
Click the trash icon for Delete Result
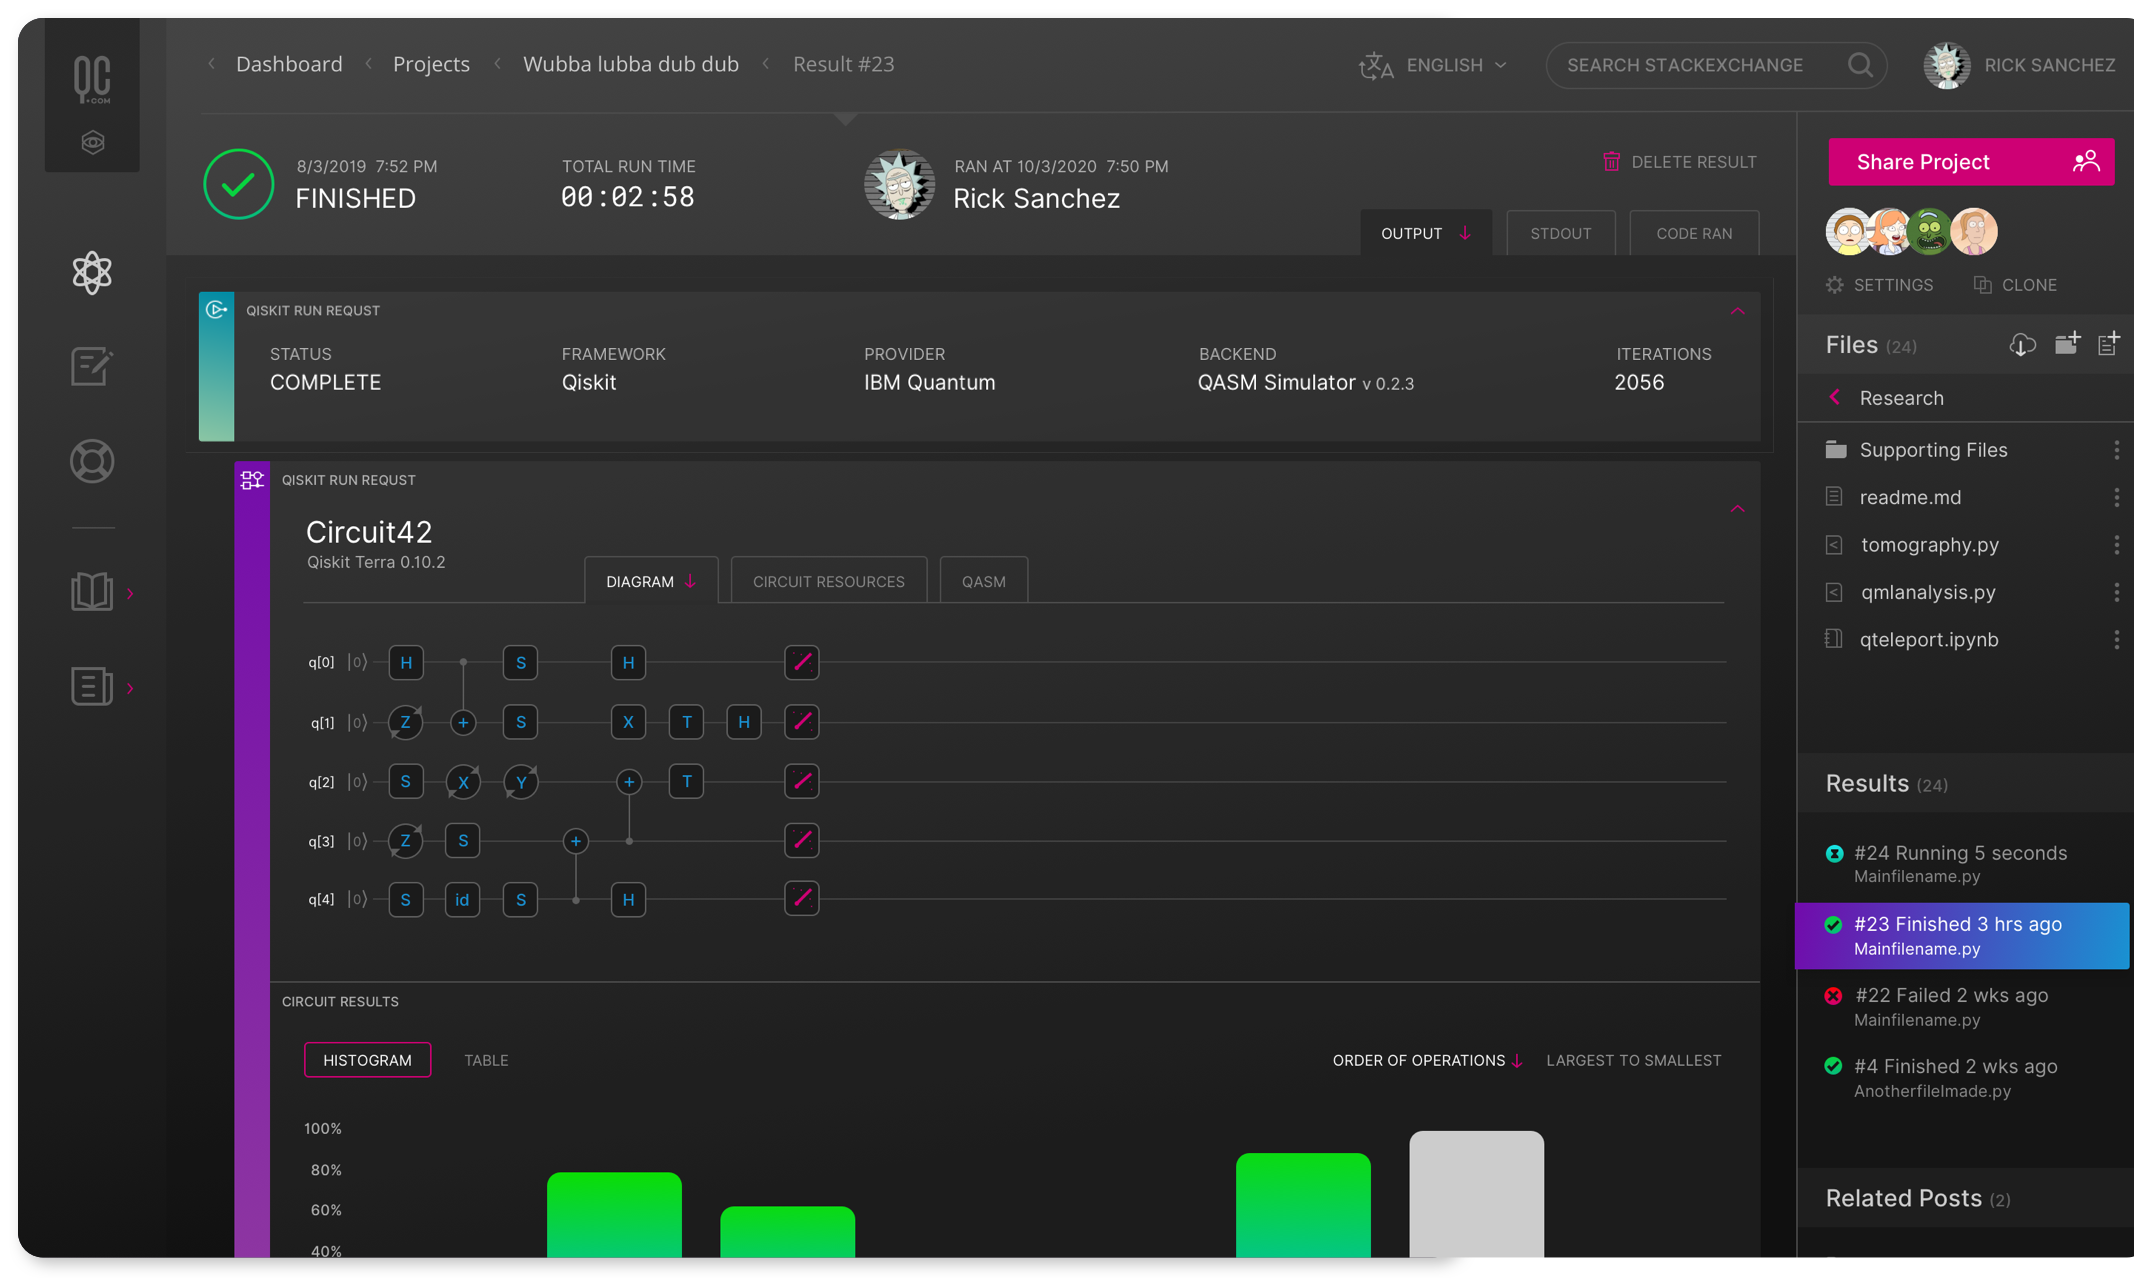coord(1611,162)
